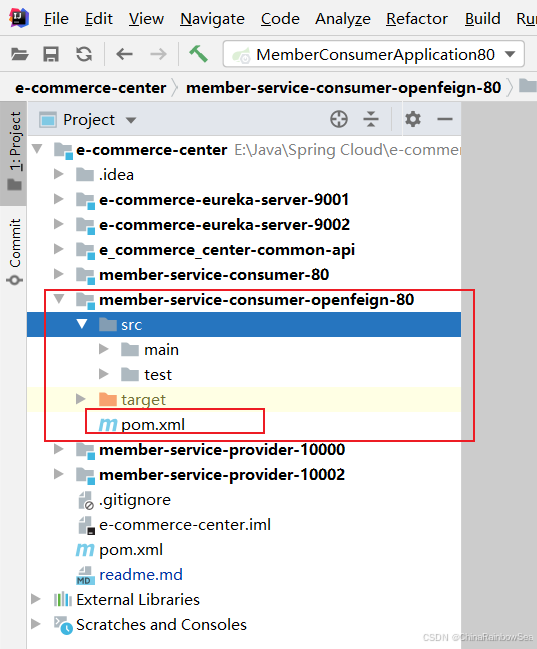This screenshot has height=649, width=537.
Task: Navigate forward with the right arrow
Action: point(158,54)
